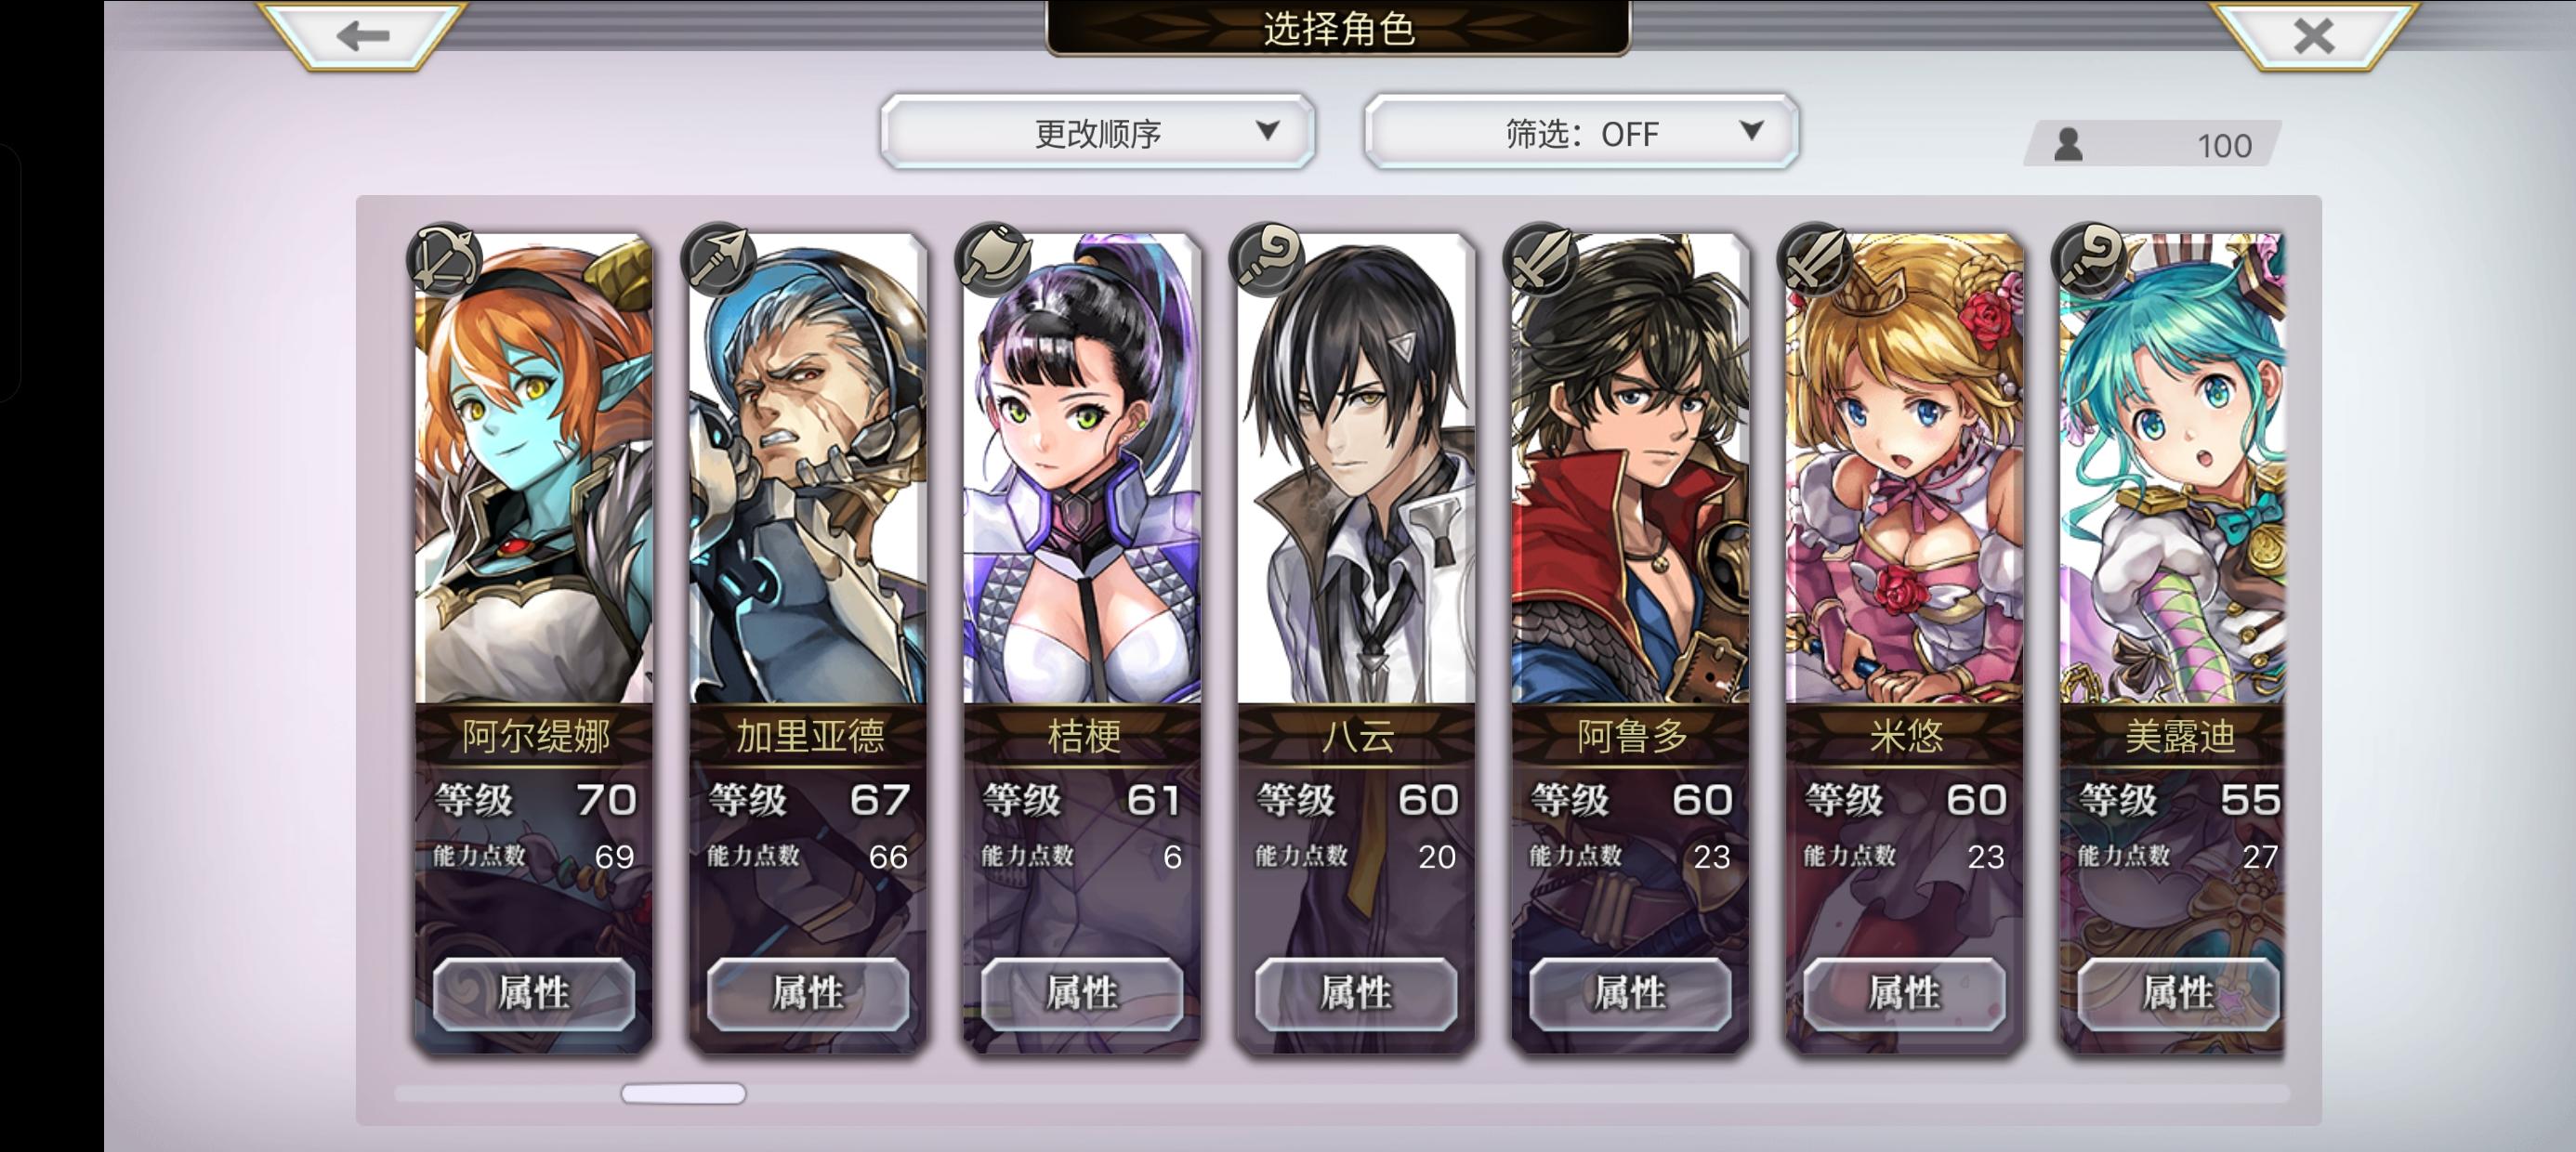
Task: Open 属性 for 桔梗
Action: pyautogui.click(x=1082, y=993)
